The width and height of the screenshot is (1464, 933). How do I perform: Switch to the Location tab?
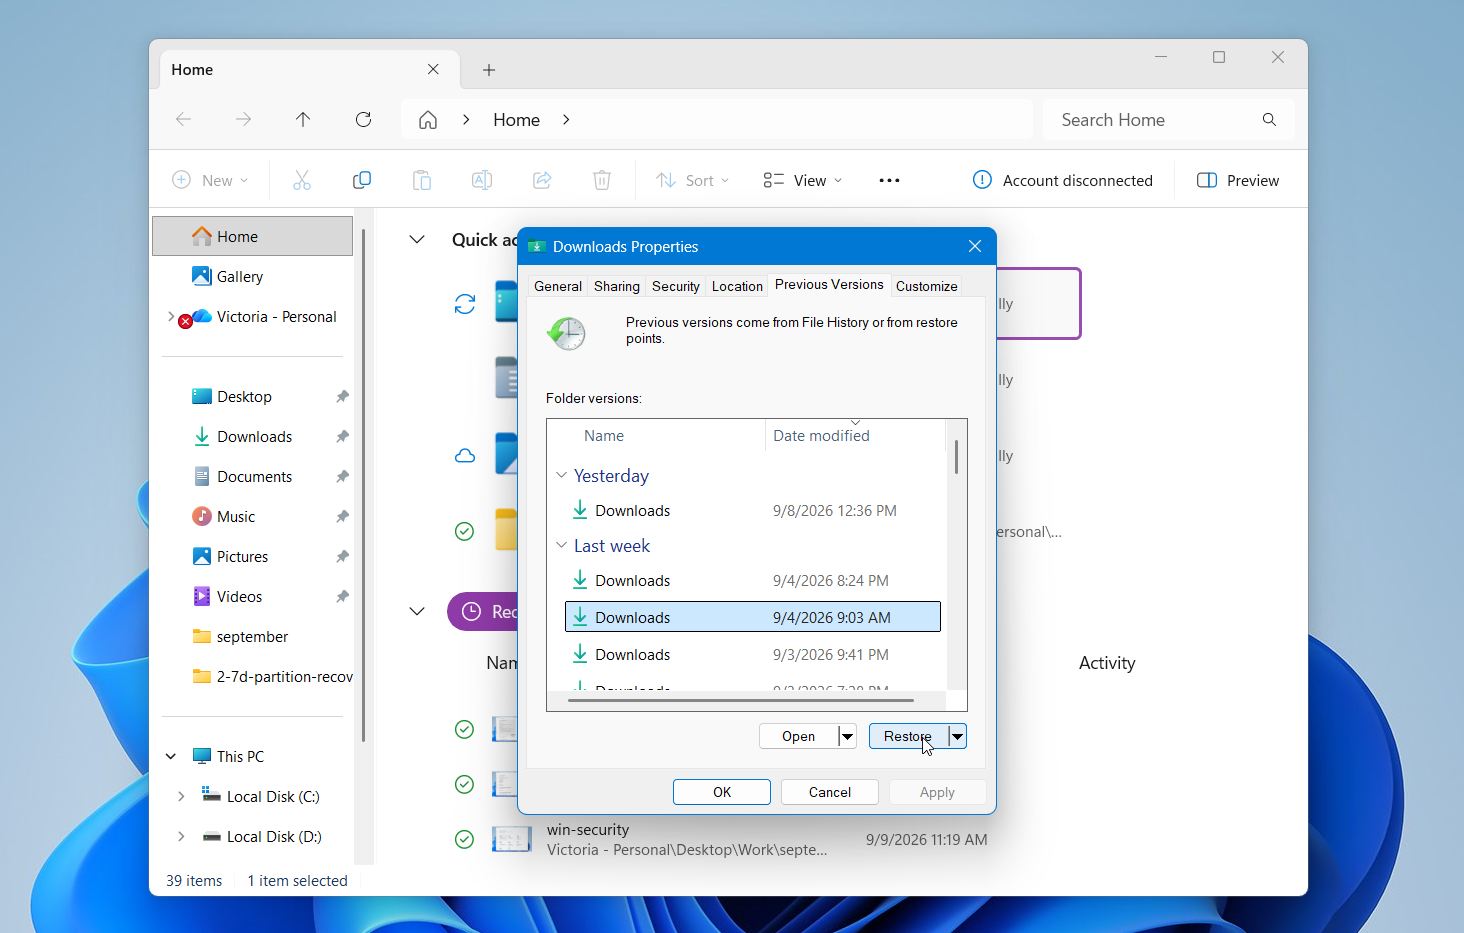click(737, 286)
